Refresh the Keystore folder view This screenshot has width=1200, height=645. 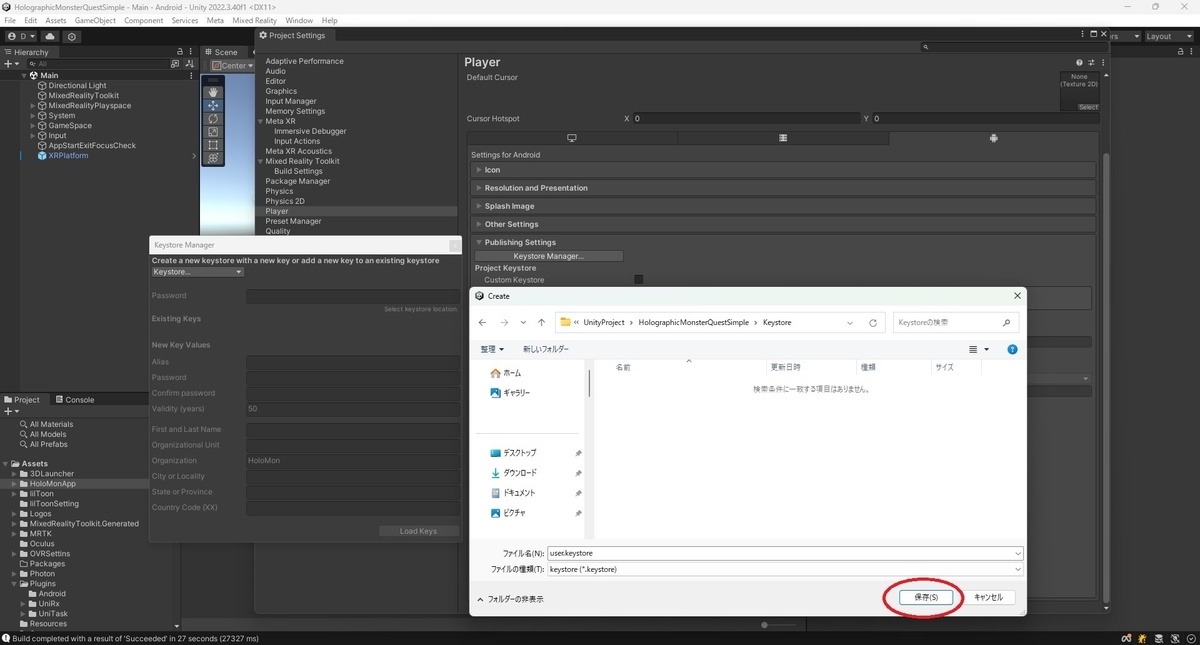click(x=873, y=323)
